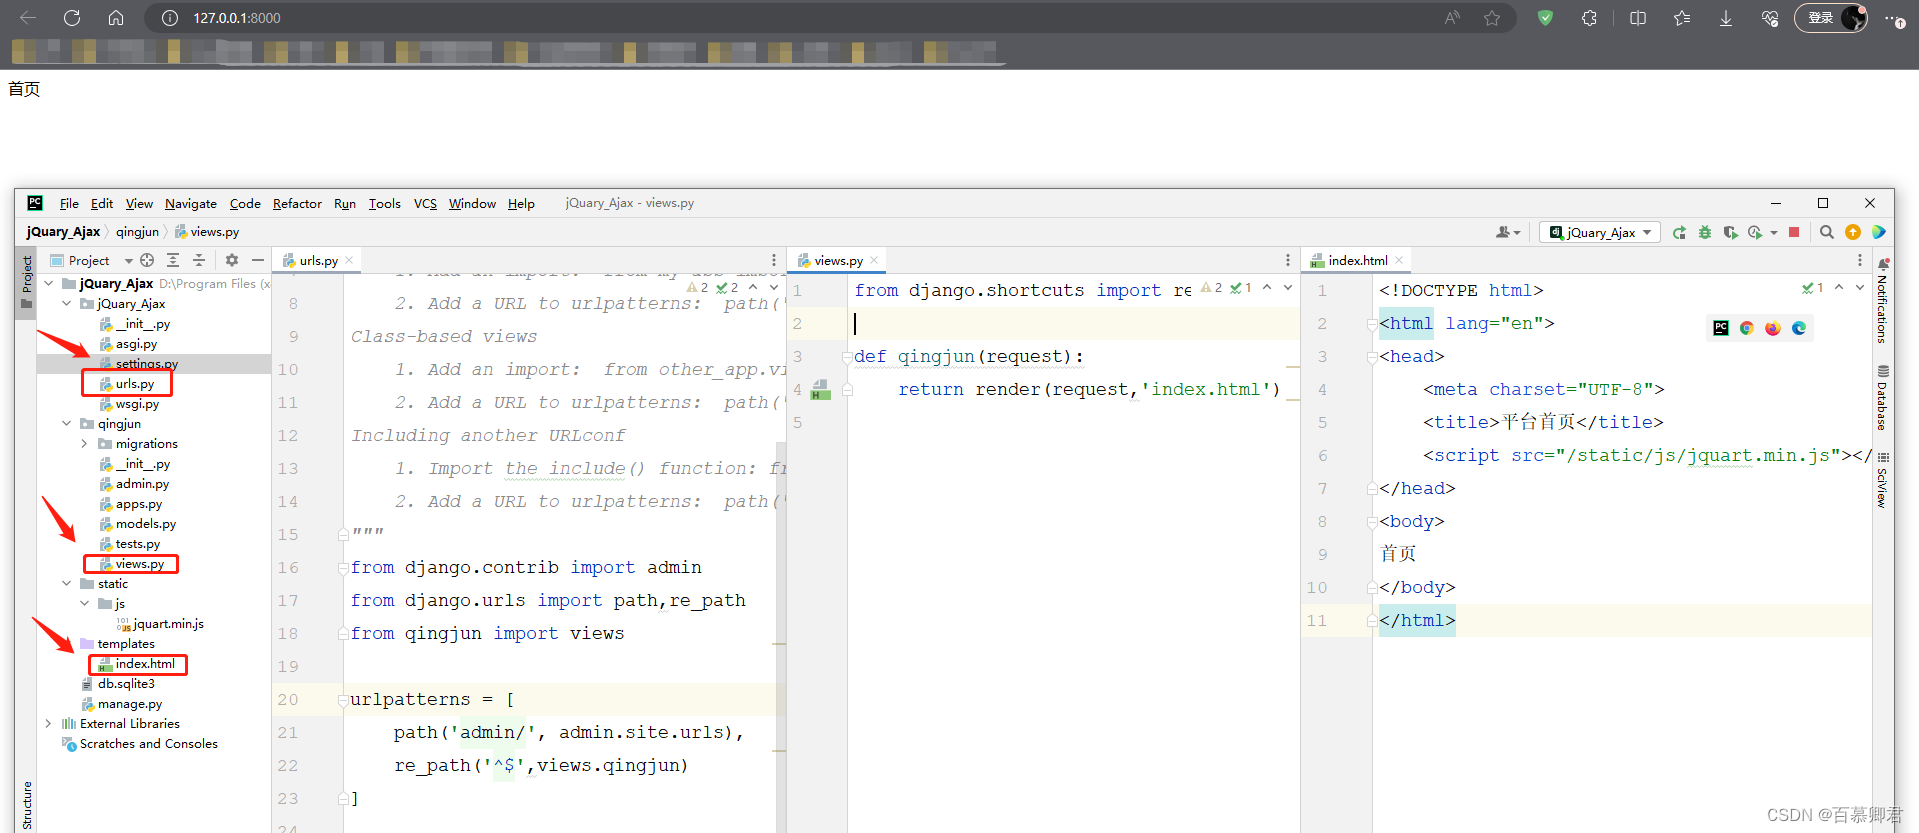Add page to browser favorites star
The height and width of the screenshot is (833, 1919).
[1492, 18]
